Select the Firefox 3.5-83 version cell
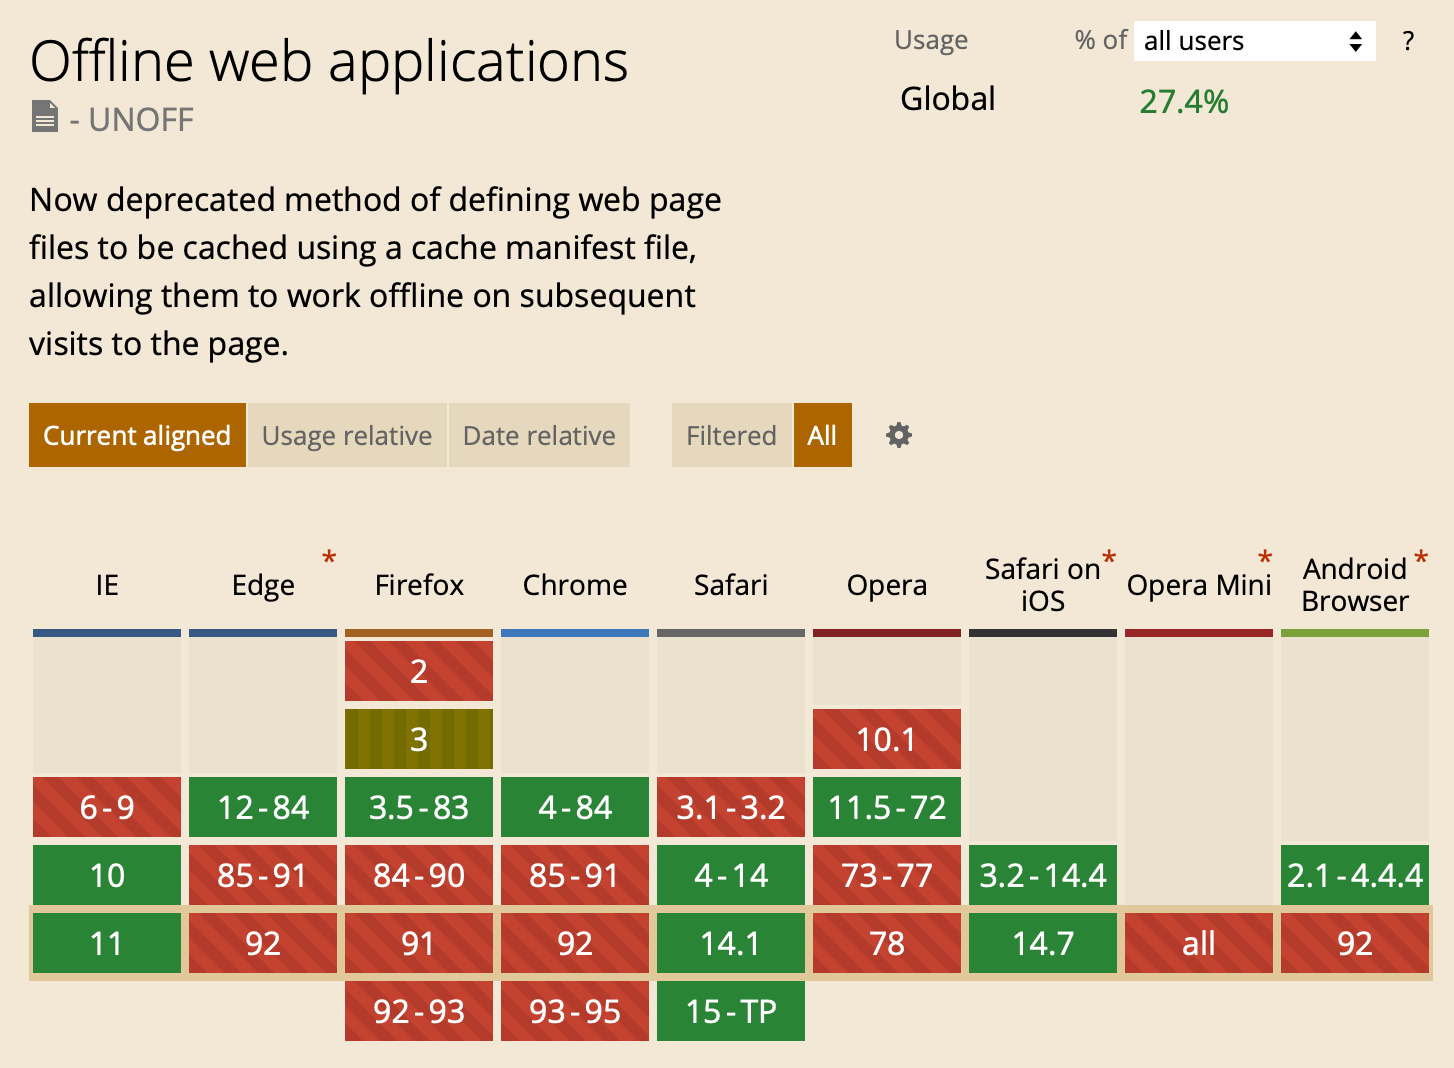The height and width of the screenshot is (1068, 1454). click(419, 807)
